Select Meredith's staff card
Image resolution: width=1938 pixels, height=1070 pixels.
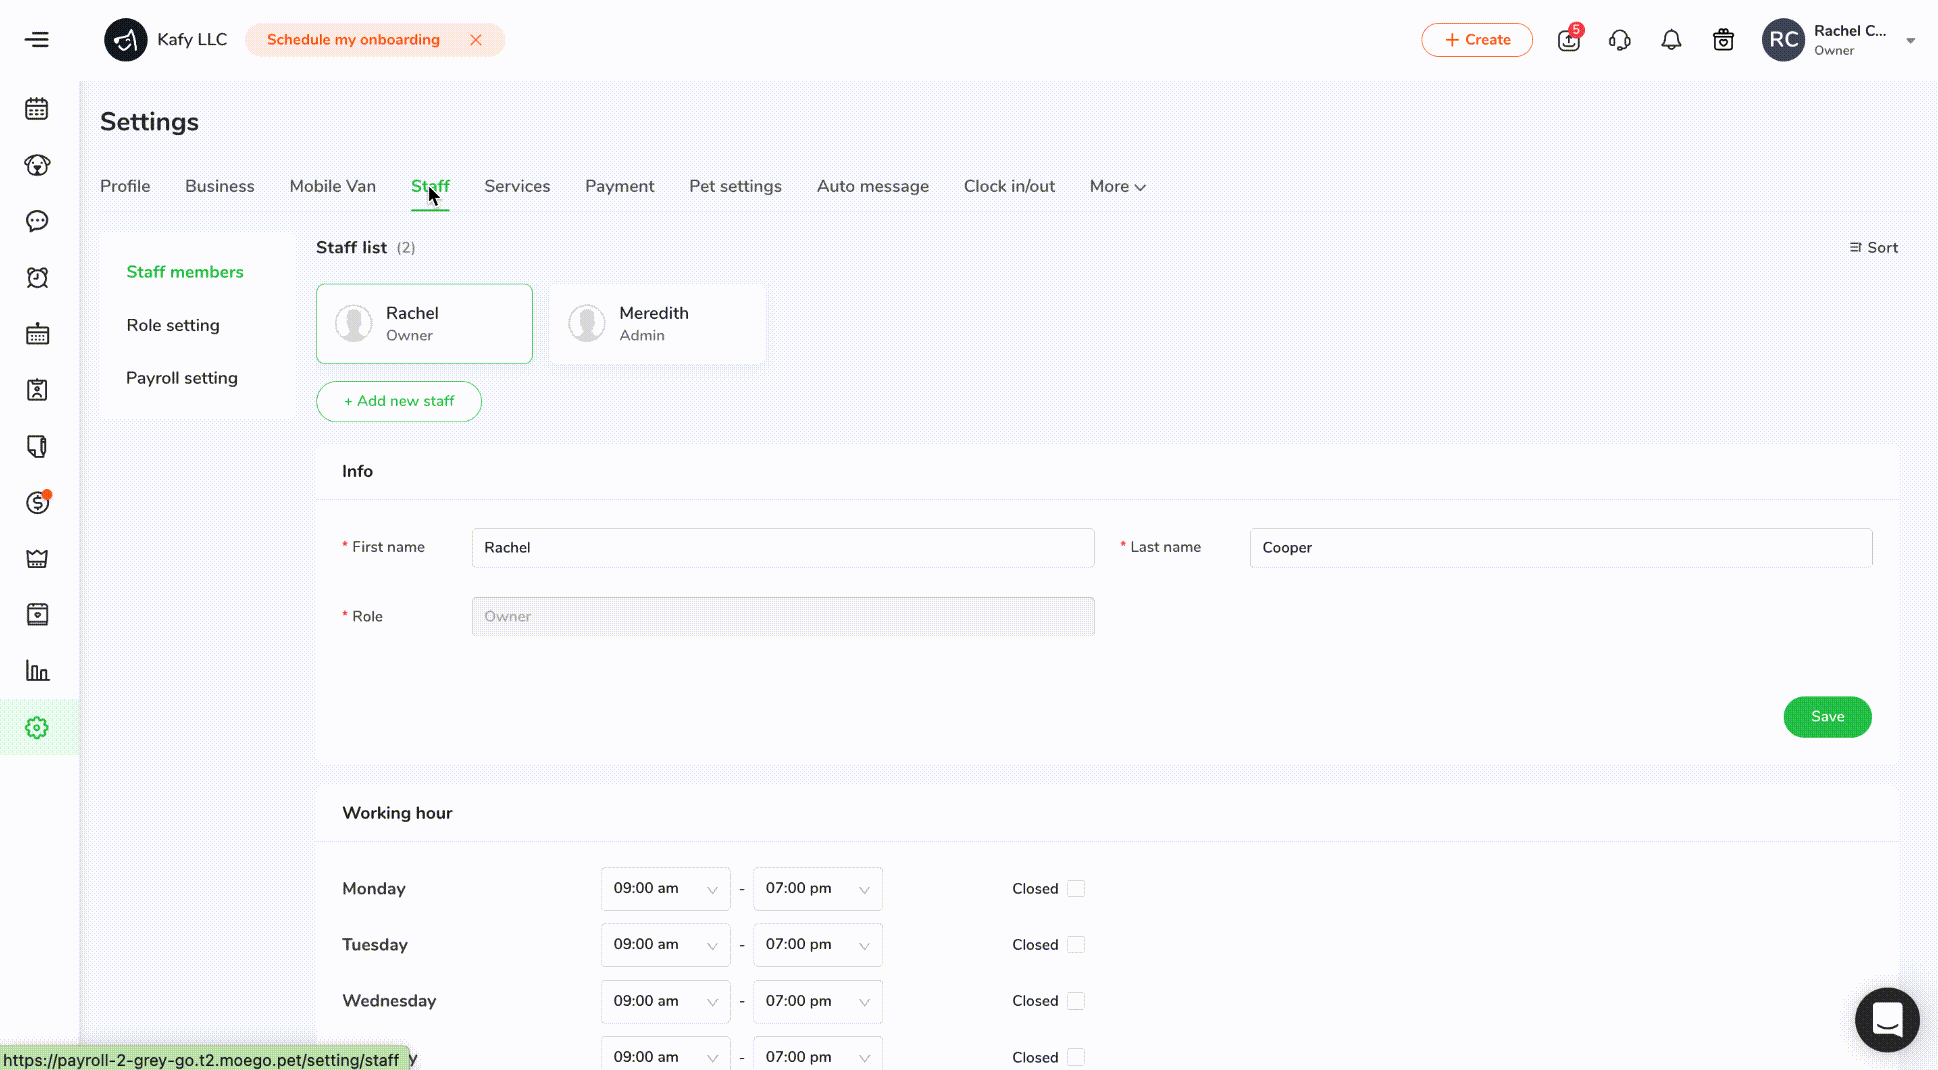(657, 323)
